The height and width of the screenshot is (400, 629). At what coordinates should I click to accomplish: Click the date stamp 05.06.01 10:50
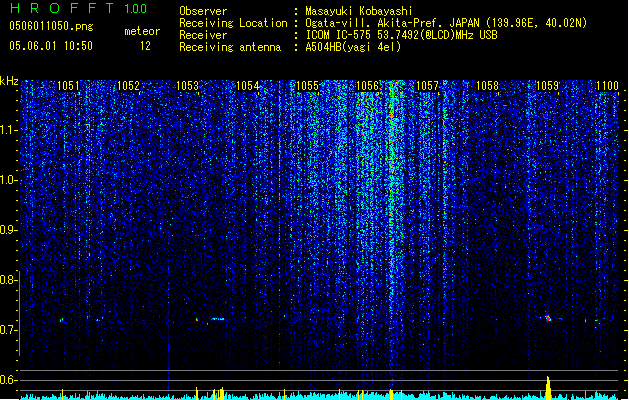[51, 46]
